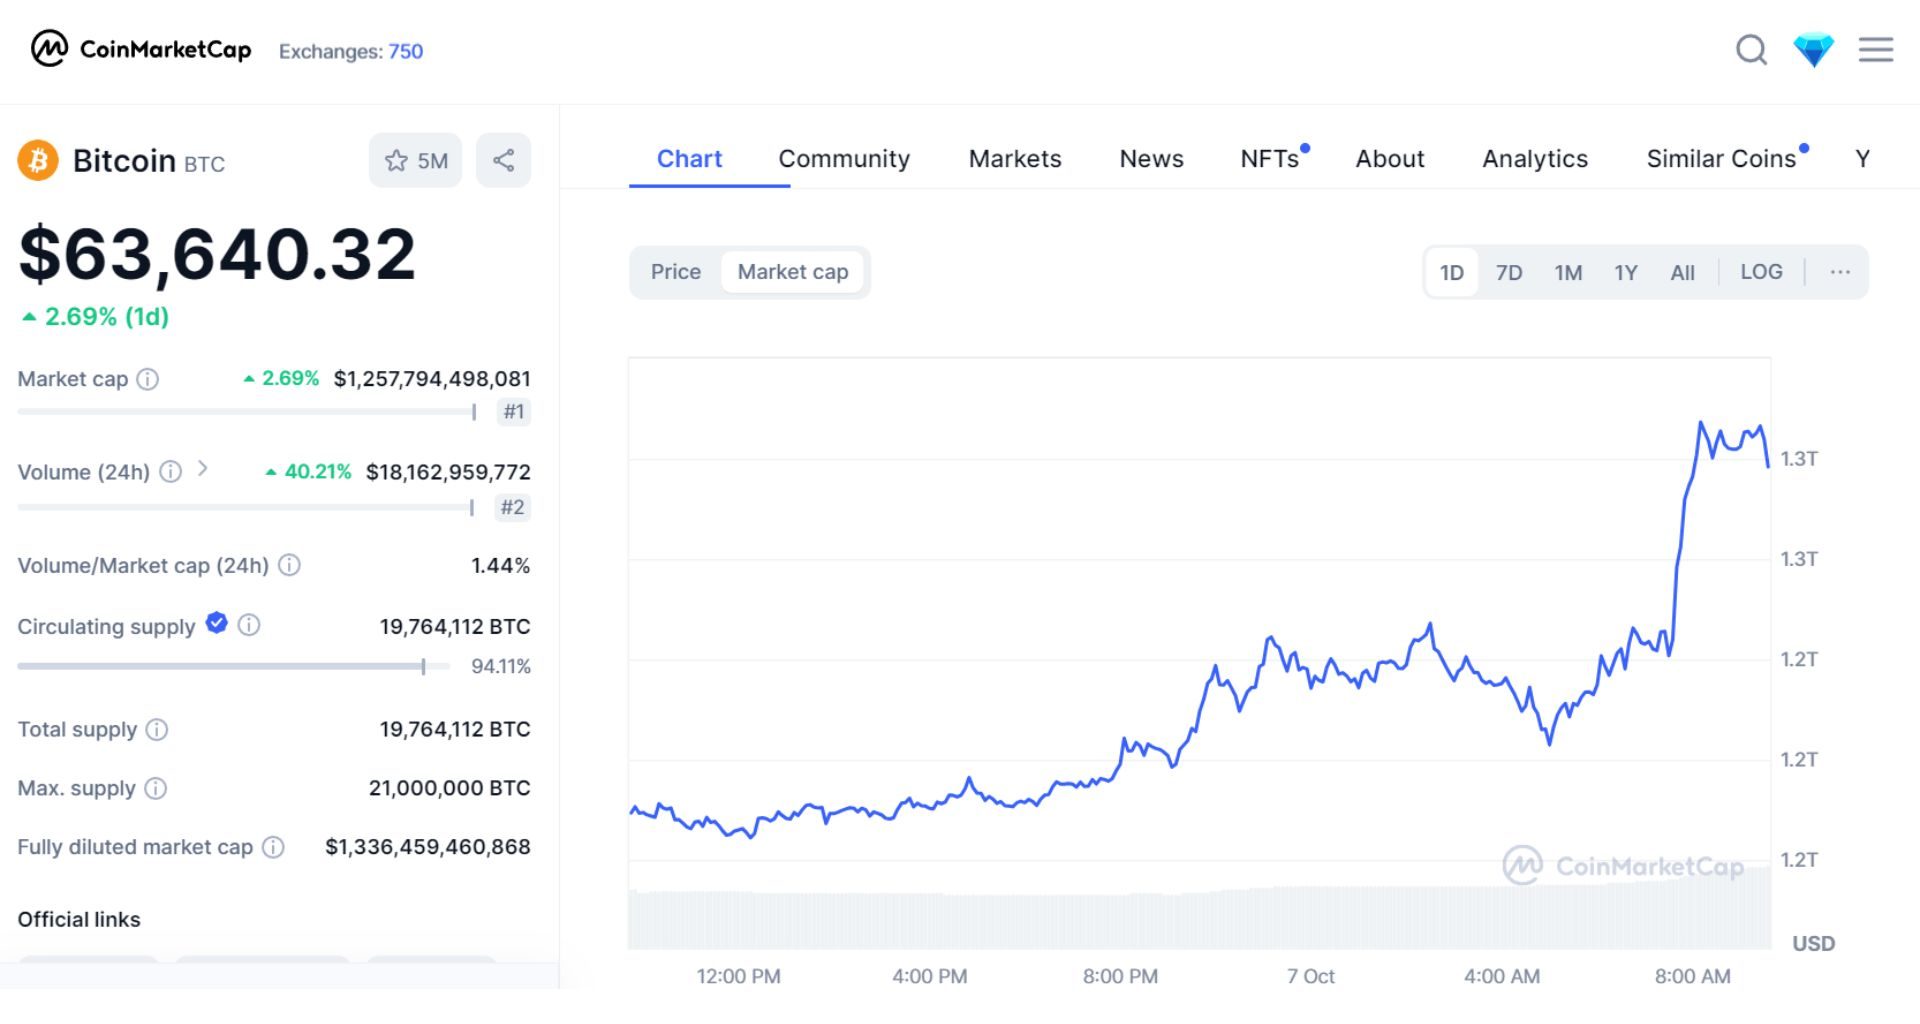Image resolution: width=1920 pixels, height=1024 pixels.
Task: Enable LOG scale on the chart
Action: (1761, 271)
